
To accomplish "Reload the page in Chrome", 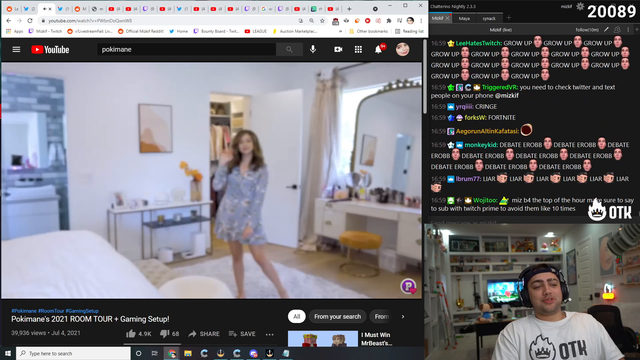I will (30, 20).
